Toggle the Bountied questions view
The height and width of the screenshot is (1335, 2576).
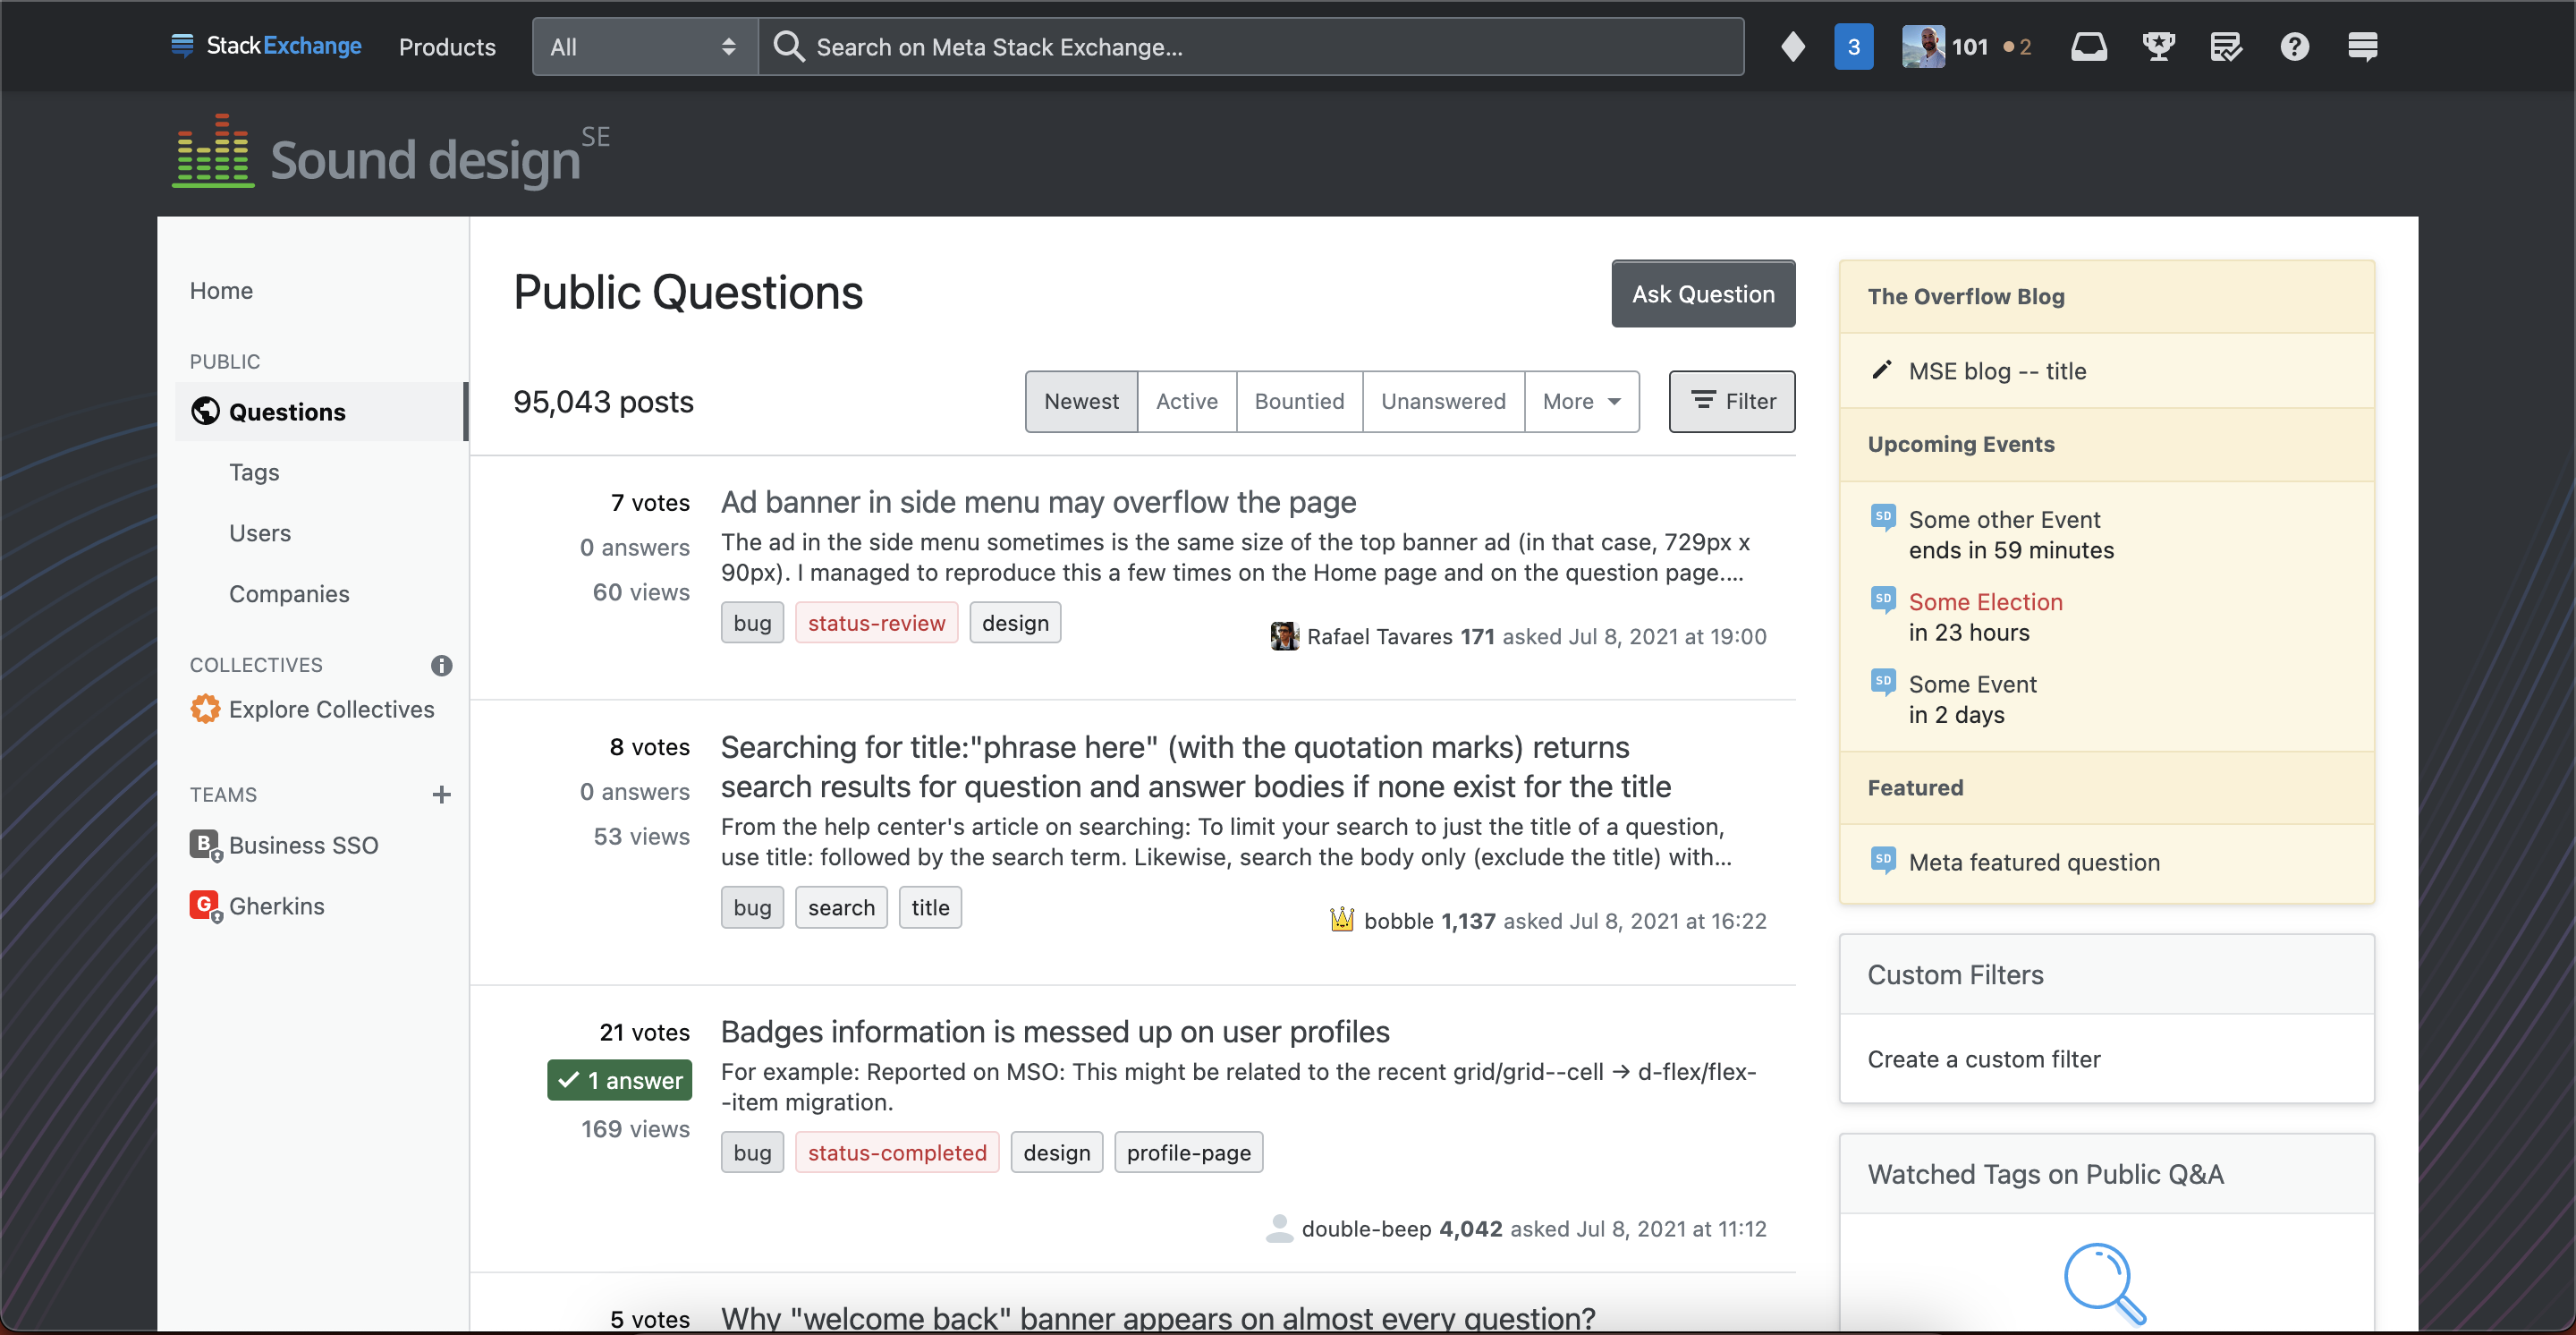pyautogui.click(x=1300, y=400)
